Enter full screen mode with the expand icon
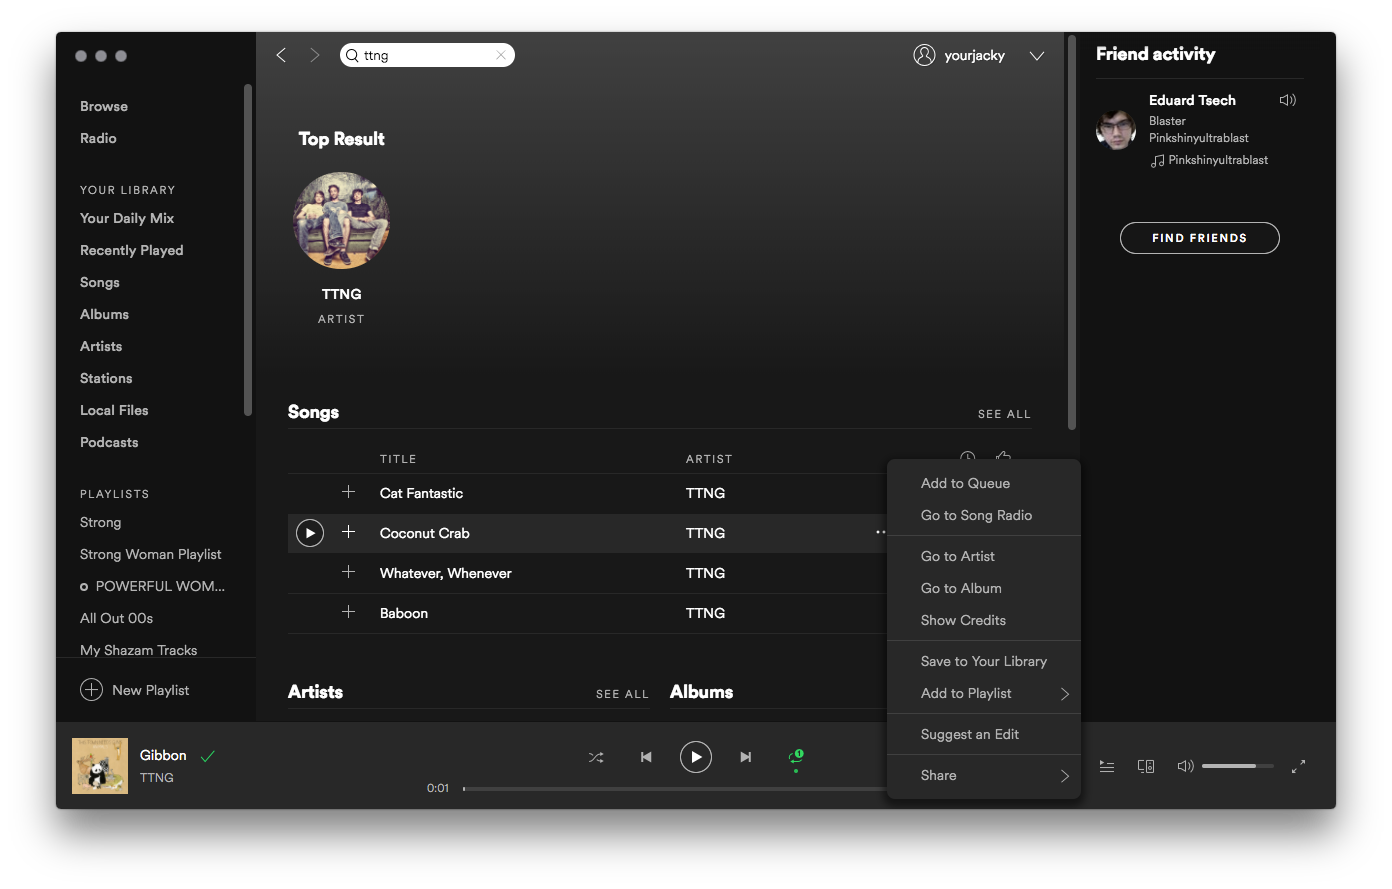Screen dimensions: 1392x889 [1298, 766]
